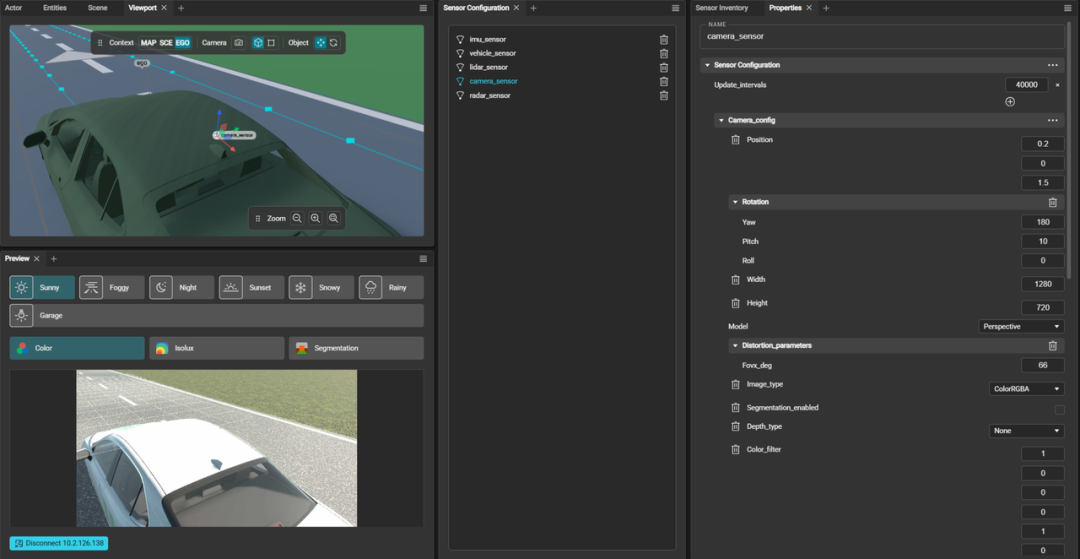Click the Yaw value field 180
Image resolution: width=1080 pixels, height=559 pixels.
[1043, 222]
